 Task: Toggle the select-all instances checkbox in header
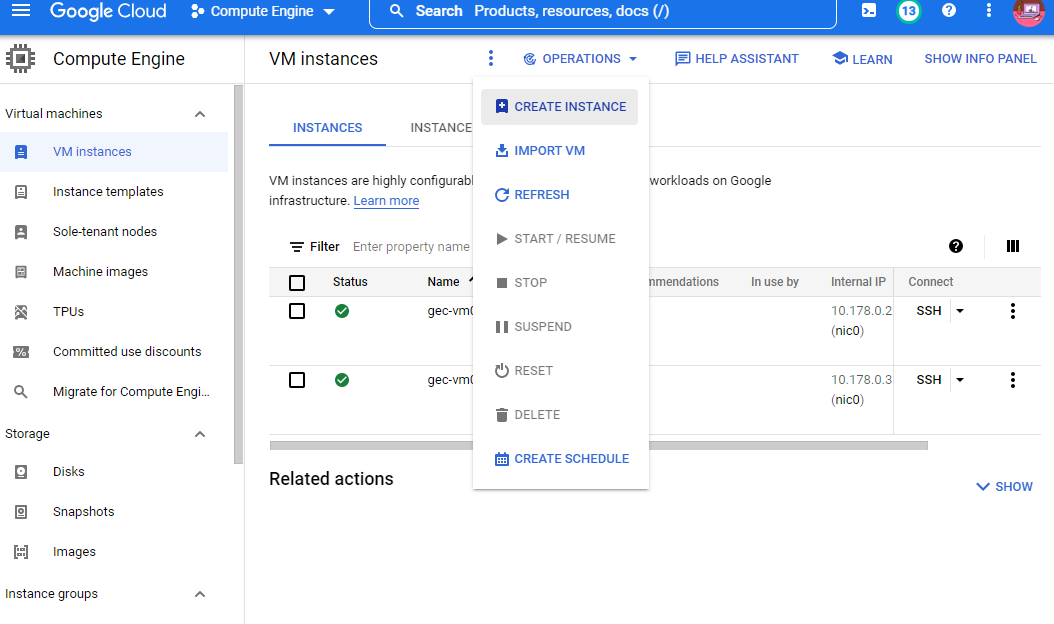[296, 282]
